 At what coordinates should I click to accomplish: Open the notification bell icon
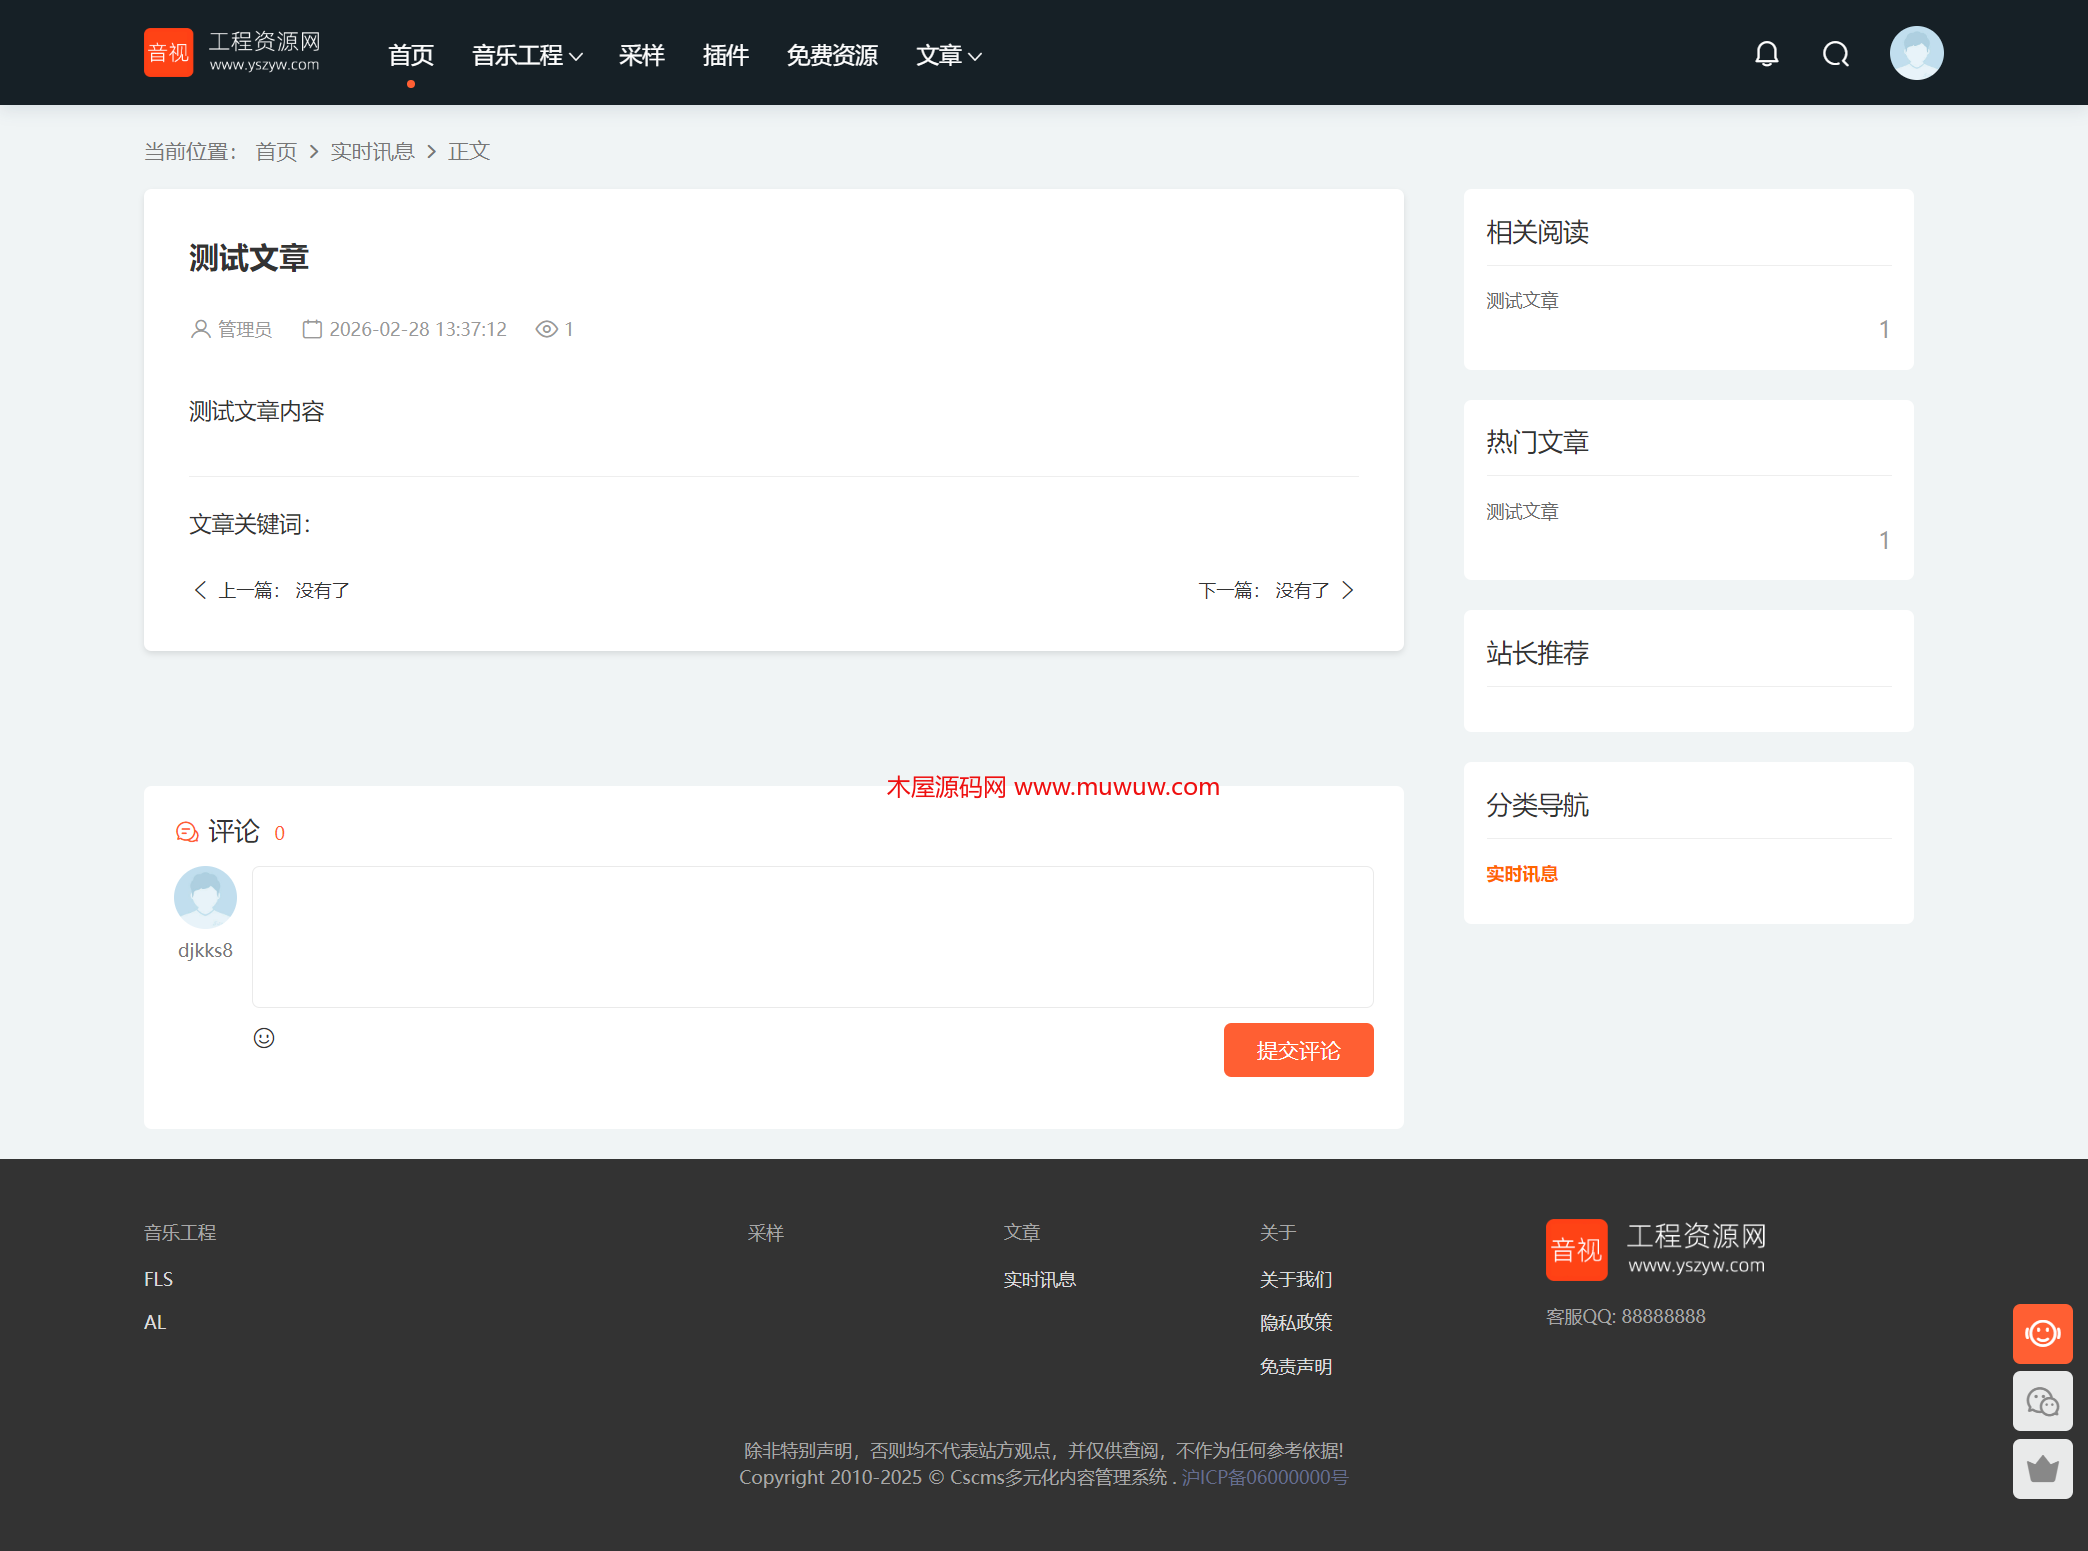point(1766,54)
